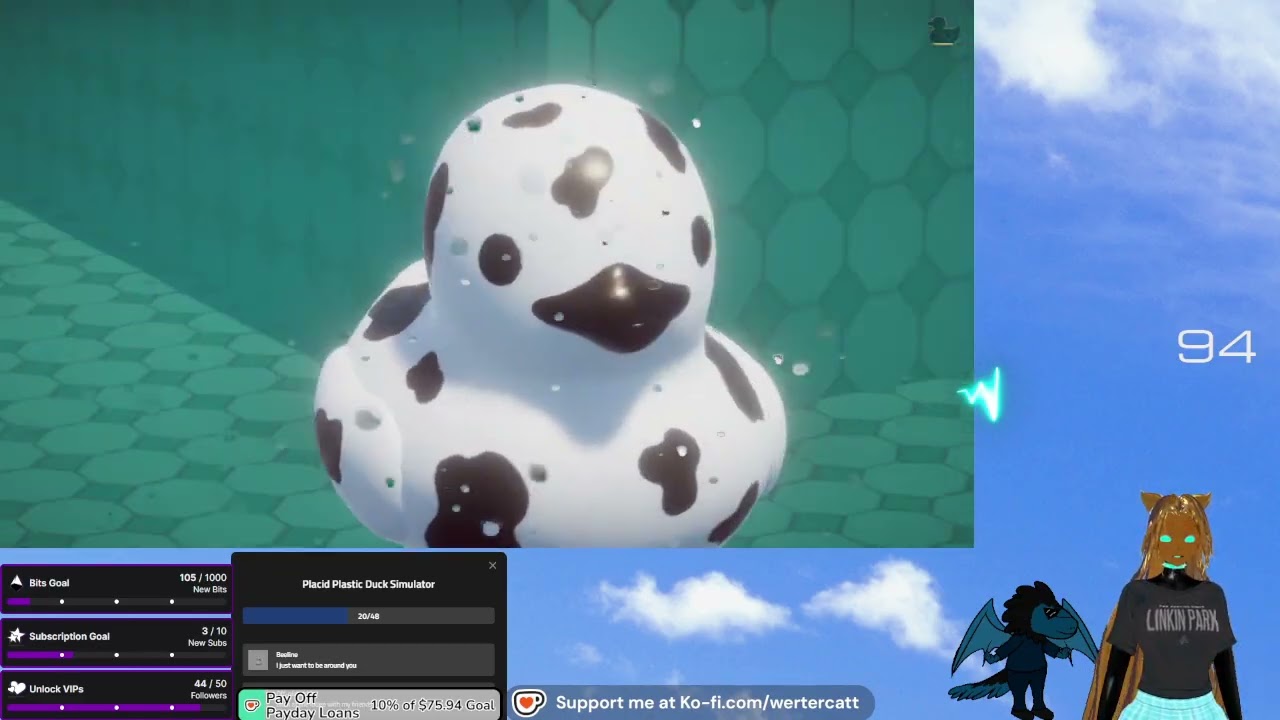Click the 'Bits Goal' label
Viewport: 1280px width, 720px height.
point(49,583)
